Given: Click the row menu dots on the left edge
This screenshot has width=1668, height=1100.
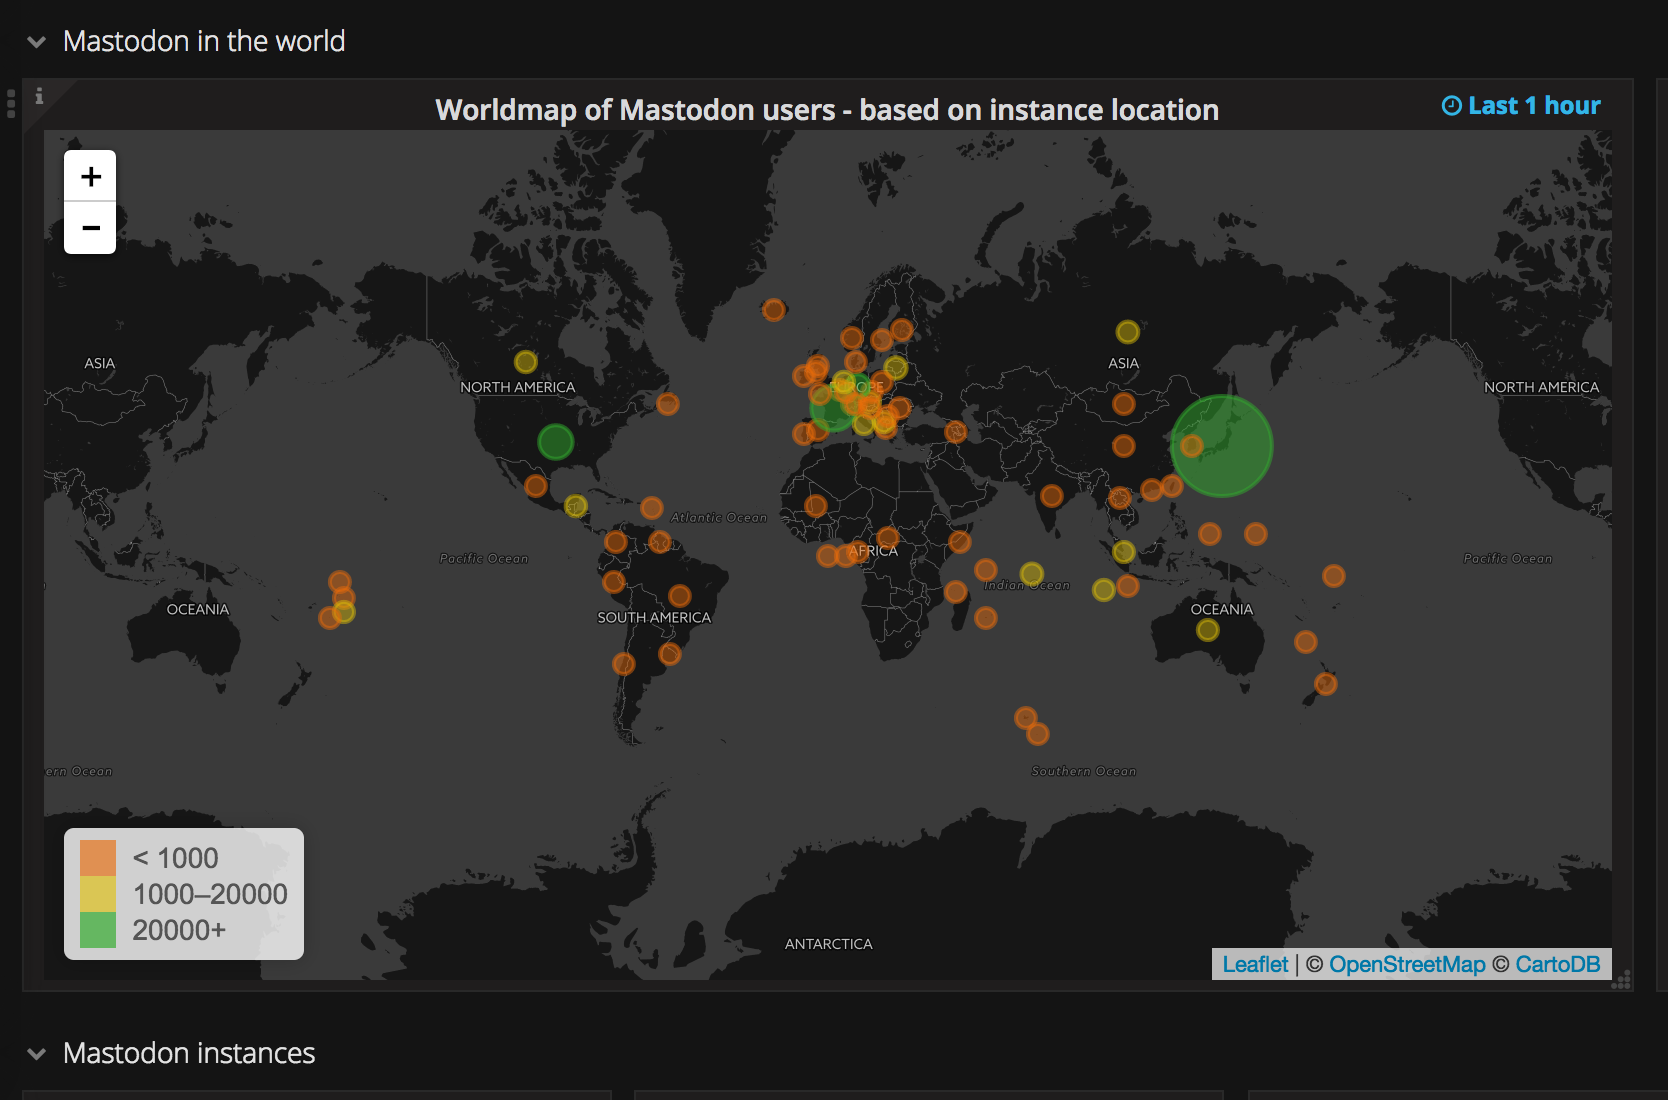Looking at the screenshot, I should tap(10, 104).
